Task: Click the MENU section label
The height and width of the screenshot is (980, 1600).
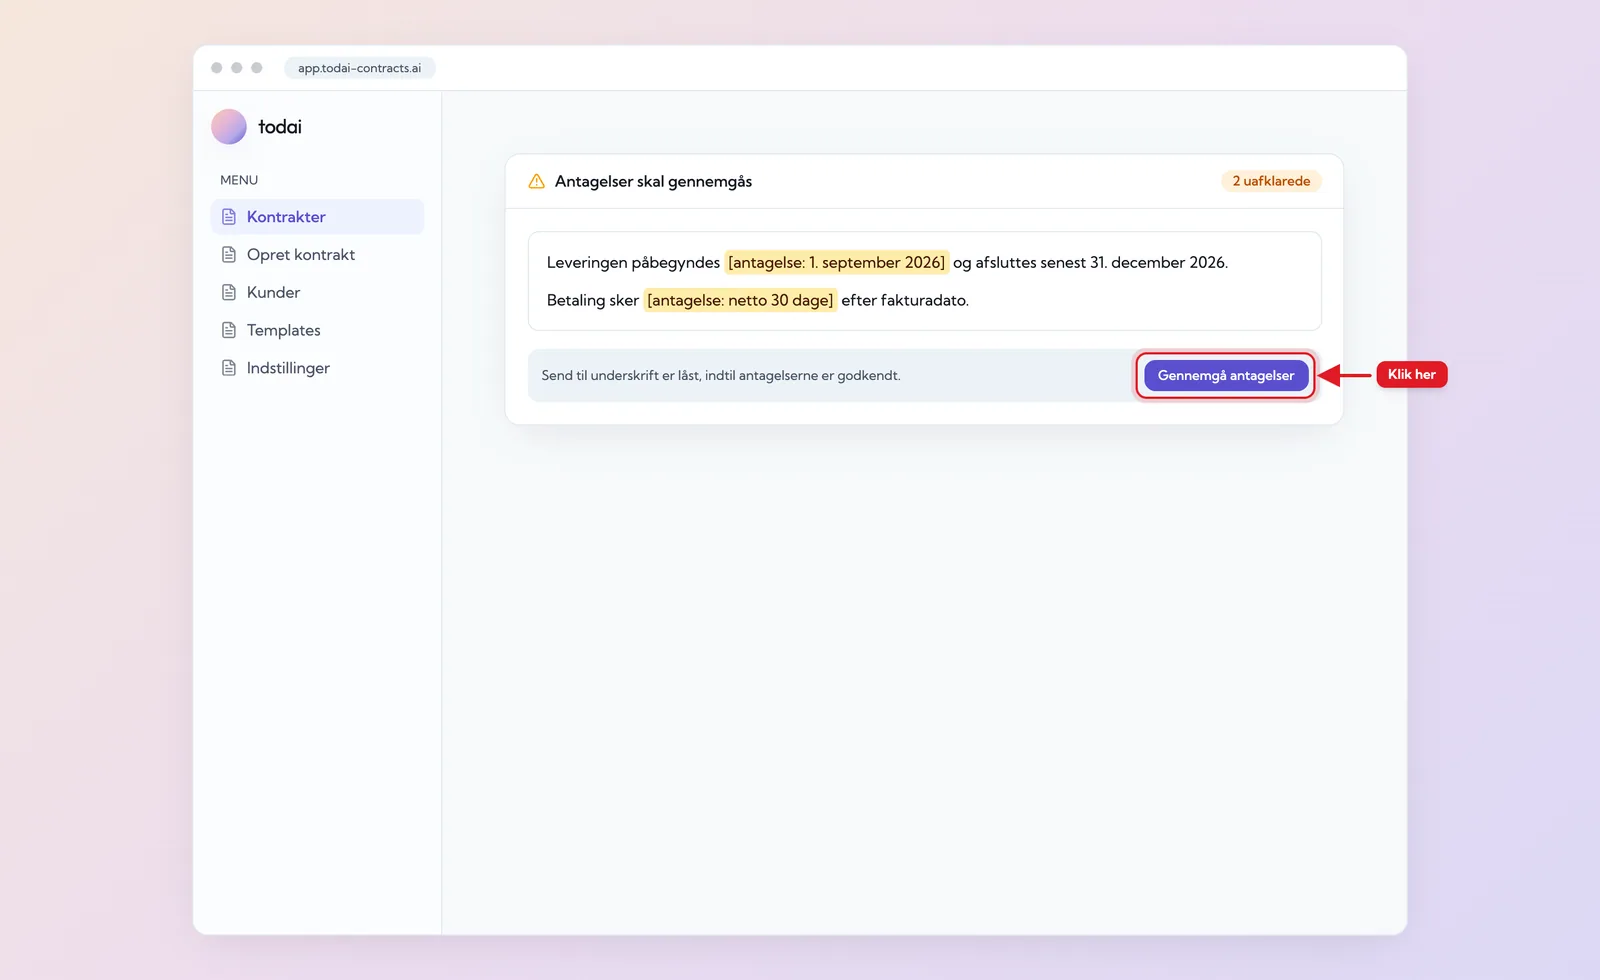Action: [239, 180]
